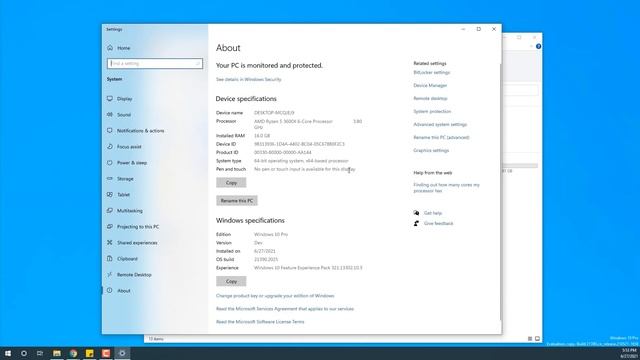Open Microsoft Software License Terms link
640x360 pixels.
[x=260, y=322]
